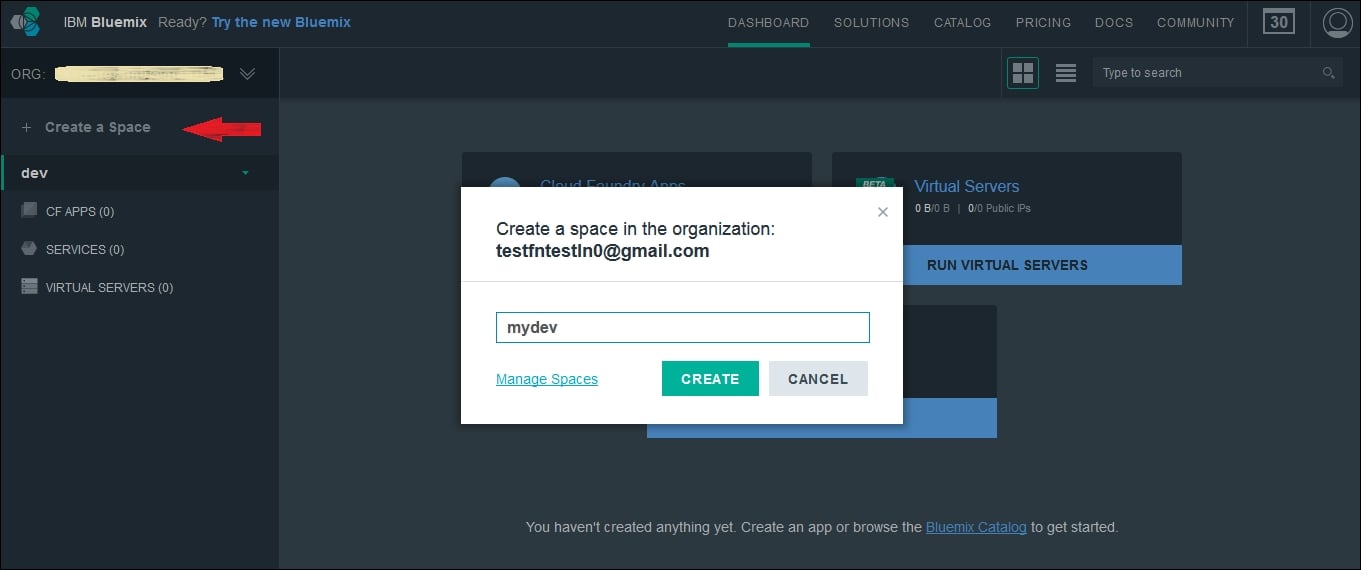This screenshot has height=570, width=1361.
Task: Open VIRTUAL SERVERS (0) in sidebar
Action: tap(109, 287)
